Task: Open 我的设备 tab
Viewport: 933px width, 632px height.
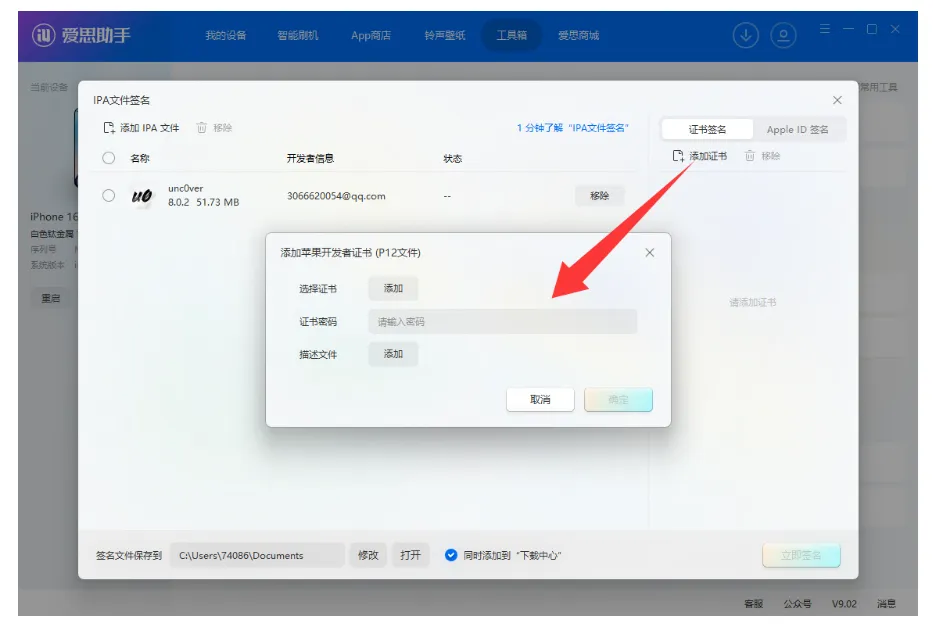Action: pyautogui.click(x=226, y=36)
